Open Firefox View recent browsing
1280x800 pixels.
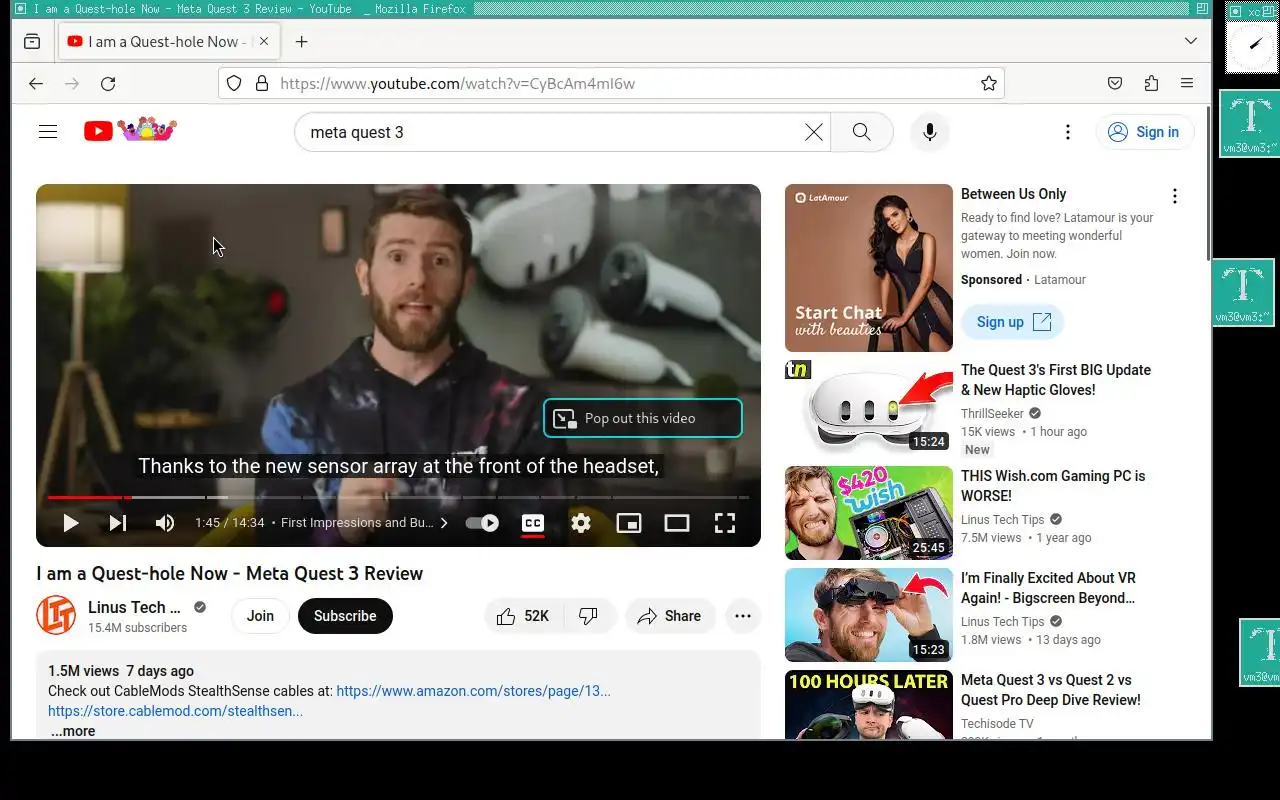[x=32, y=41]
